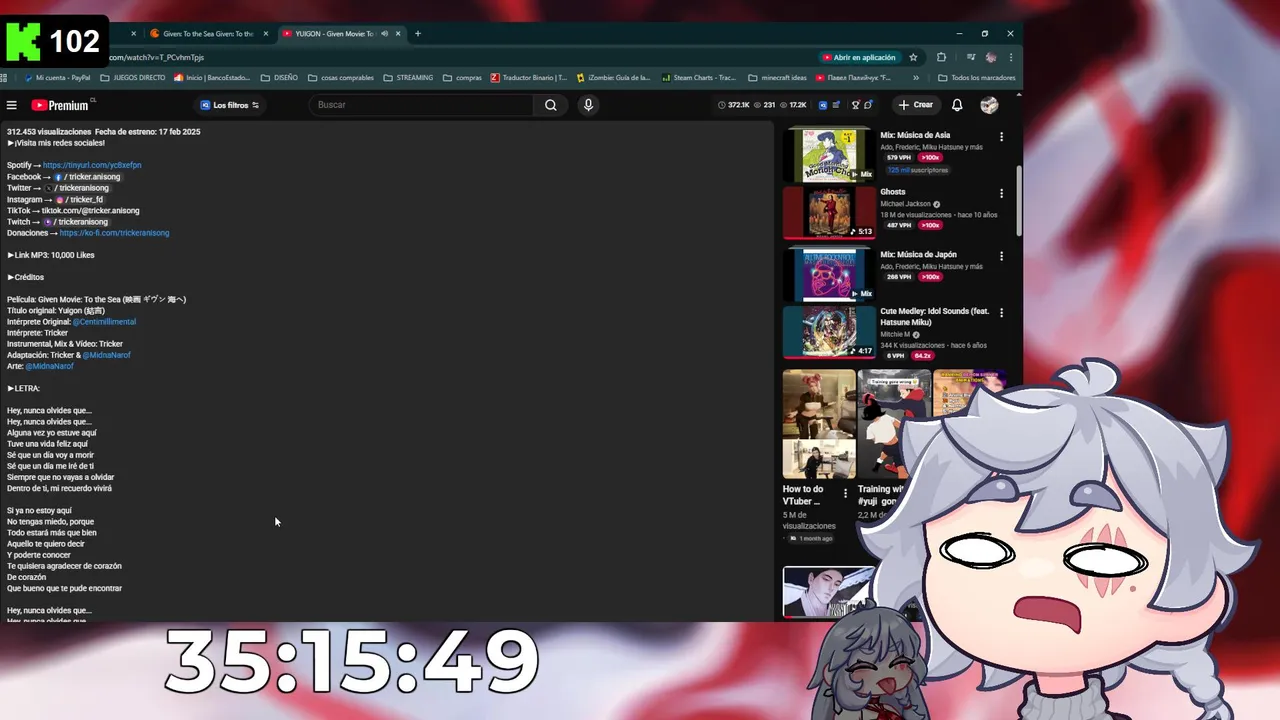Image resolution: width=1280 pixels, height=720 pixels.
Task: Open the Crear menu
Action: click(x=915, y=105)
